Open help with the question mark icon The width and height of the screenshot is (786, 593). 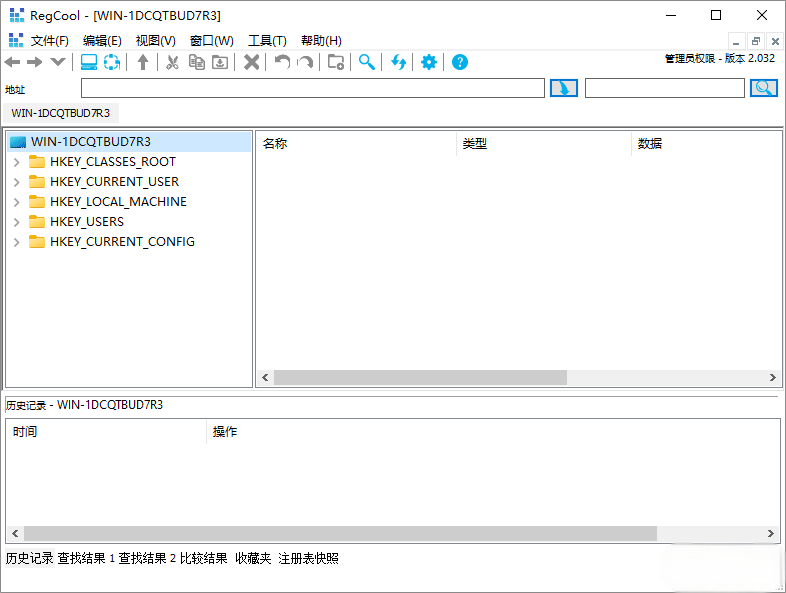coord(460,62)
